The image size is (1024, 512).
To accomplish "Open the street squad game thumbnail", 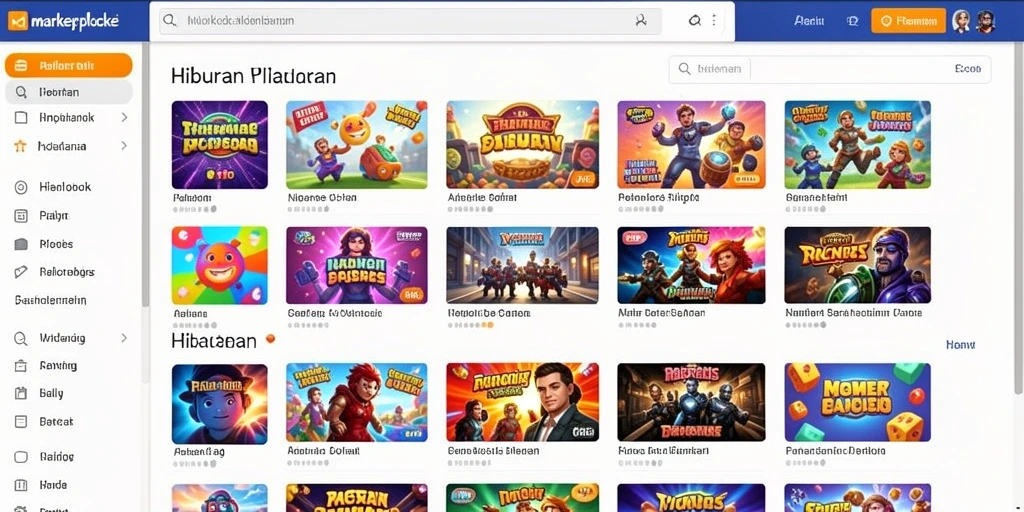I will [x=522, y=265].
